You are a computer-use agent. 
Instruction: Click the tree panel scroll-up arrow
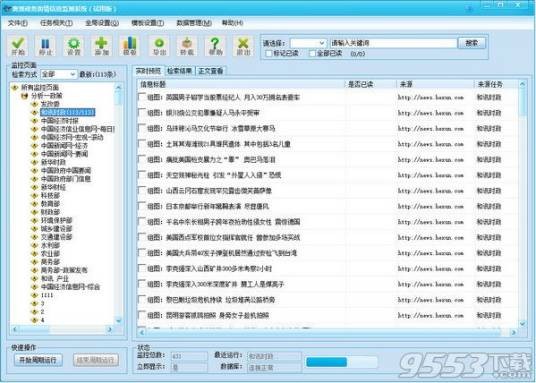point(118,87)
